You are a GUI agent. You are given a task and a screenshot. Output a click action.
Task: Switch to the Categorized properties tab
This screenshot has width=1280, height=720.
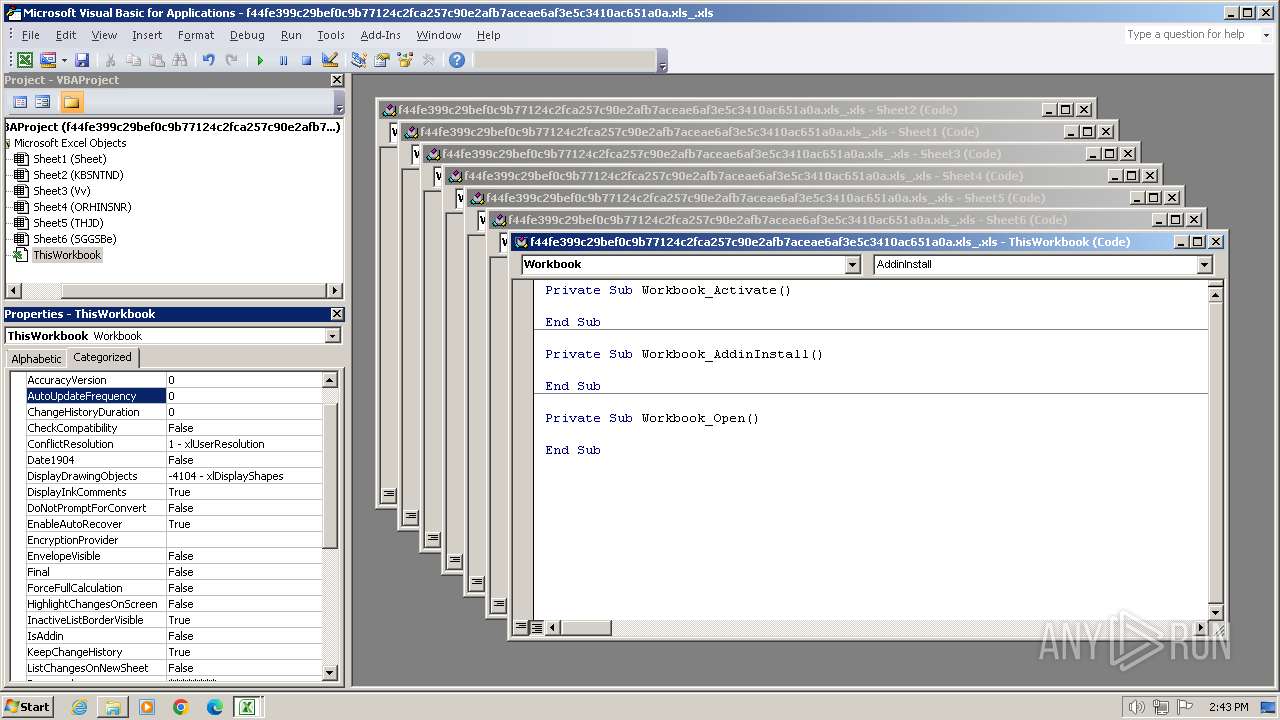coord(102,357)
